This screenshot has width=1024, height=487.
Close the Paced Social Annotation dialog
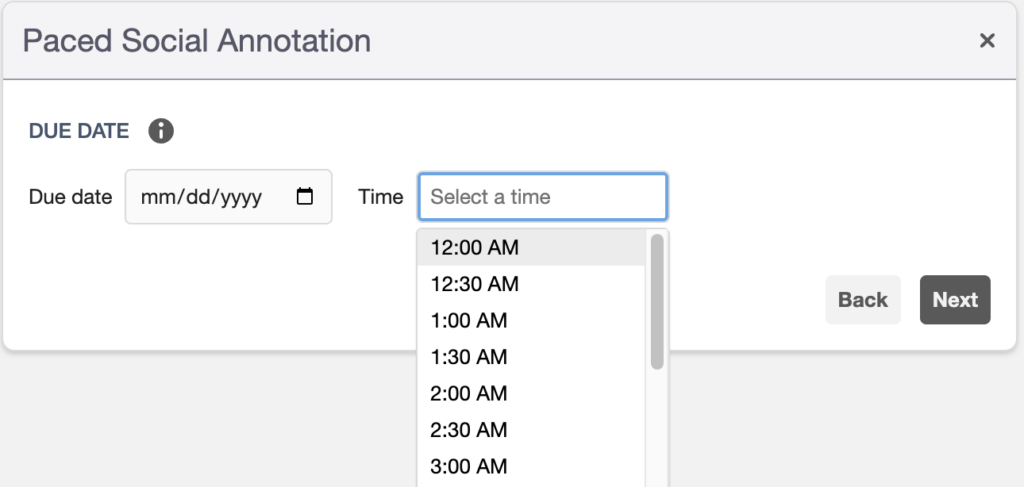[987, 40]
